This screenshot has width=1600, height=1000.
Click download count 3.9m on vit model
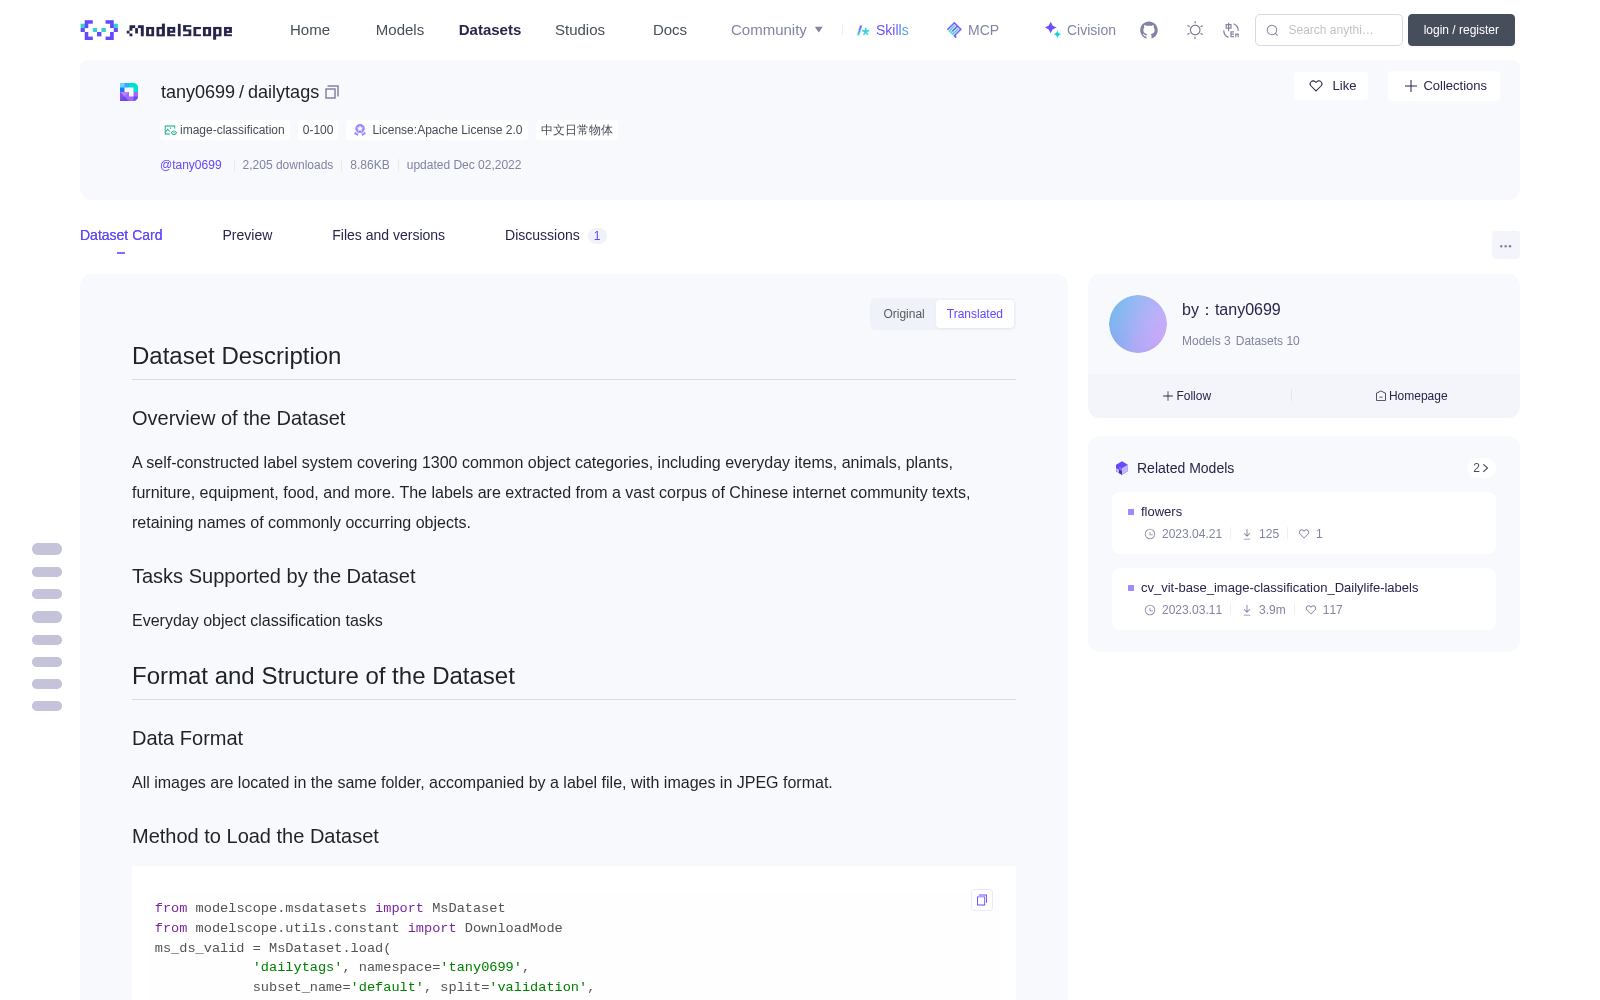pyautogui.click(x=1264, y=610)
